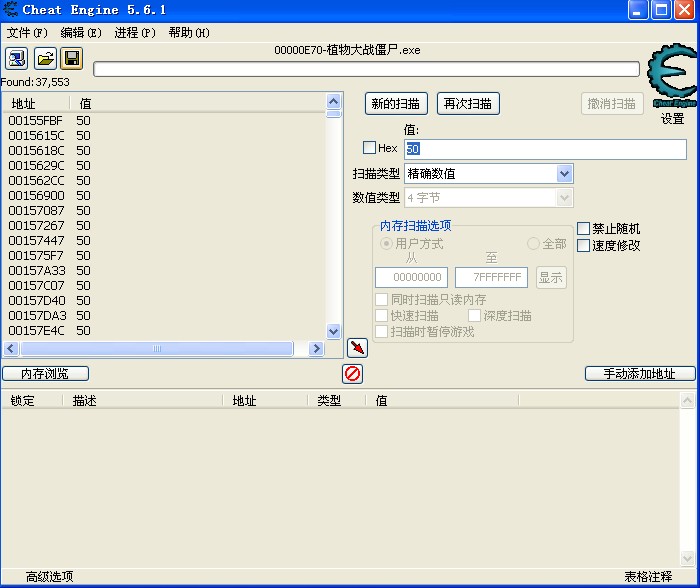
Task: Click the horizontal scrollbar thumb in results
Action: [x=157, y=348]
